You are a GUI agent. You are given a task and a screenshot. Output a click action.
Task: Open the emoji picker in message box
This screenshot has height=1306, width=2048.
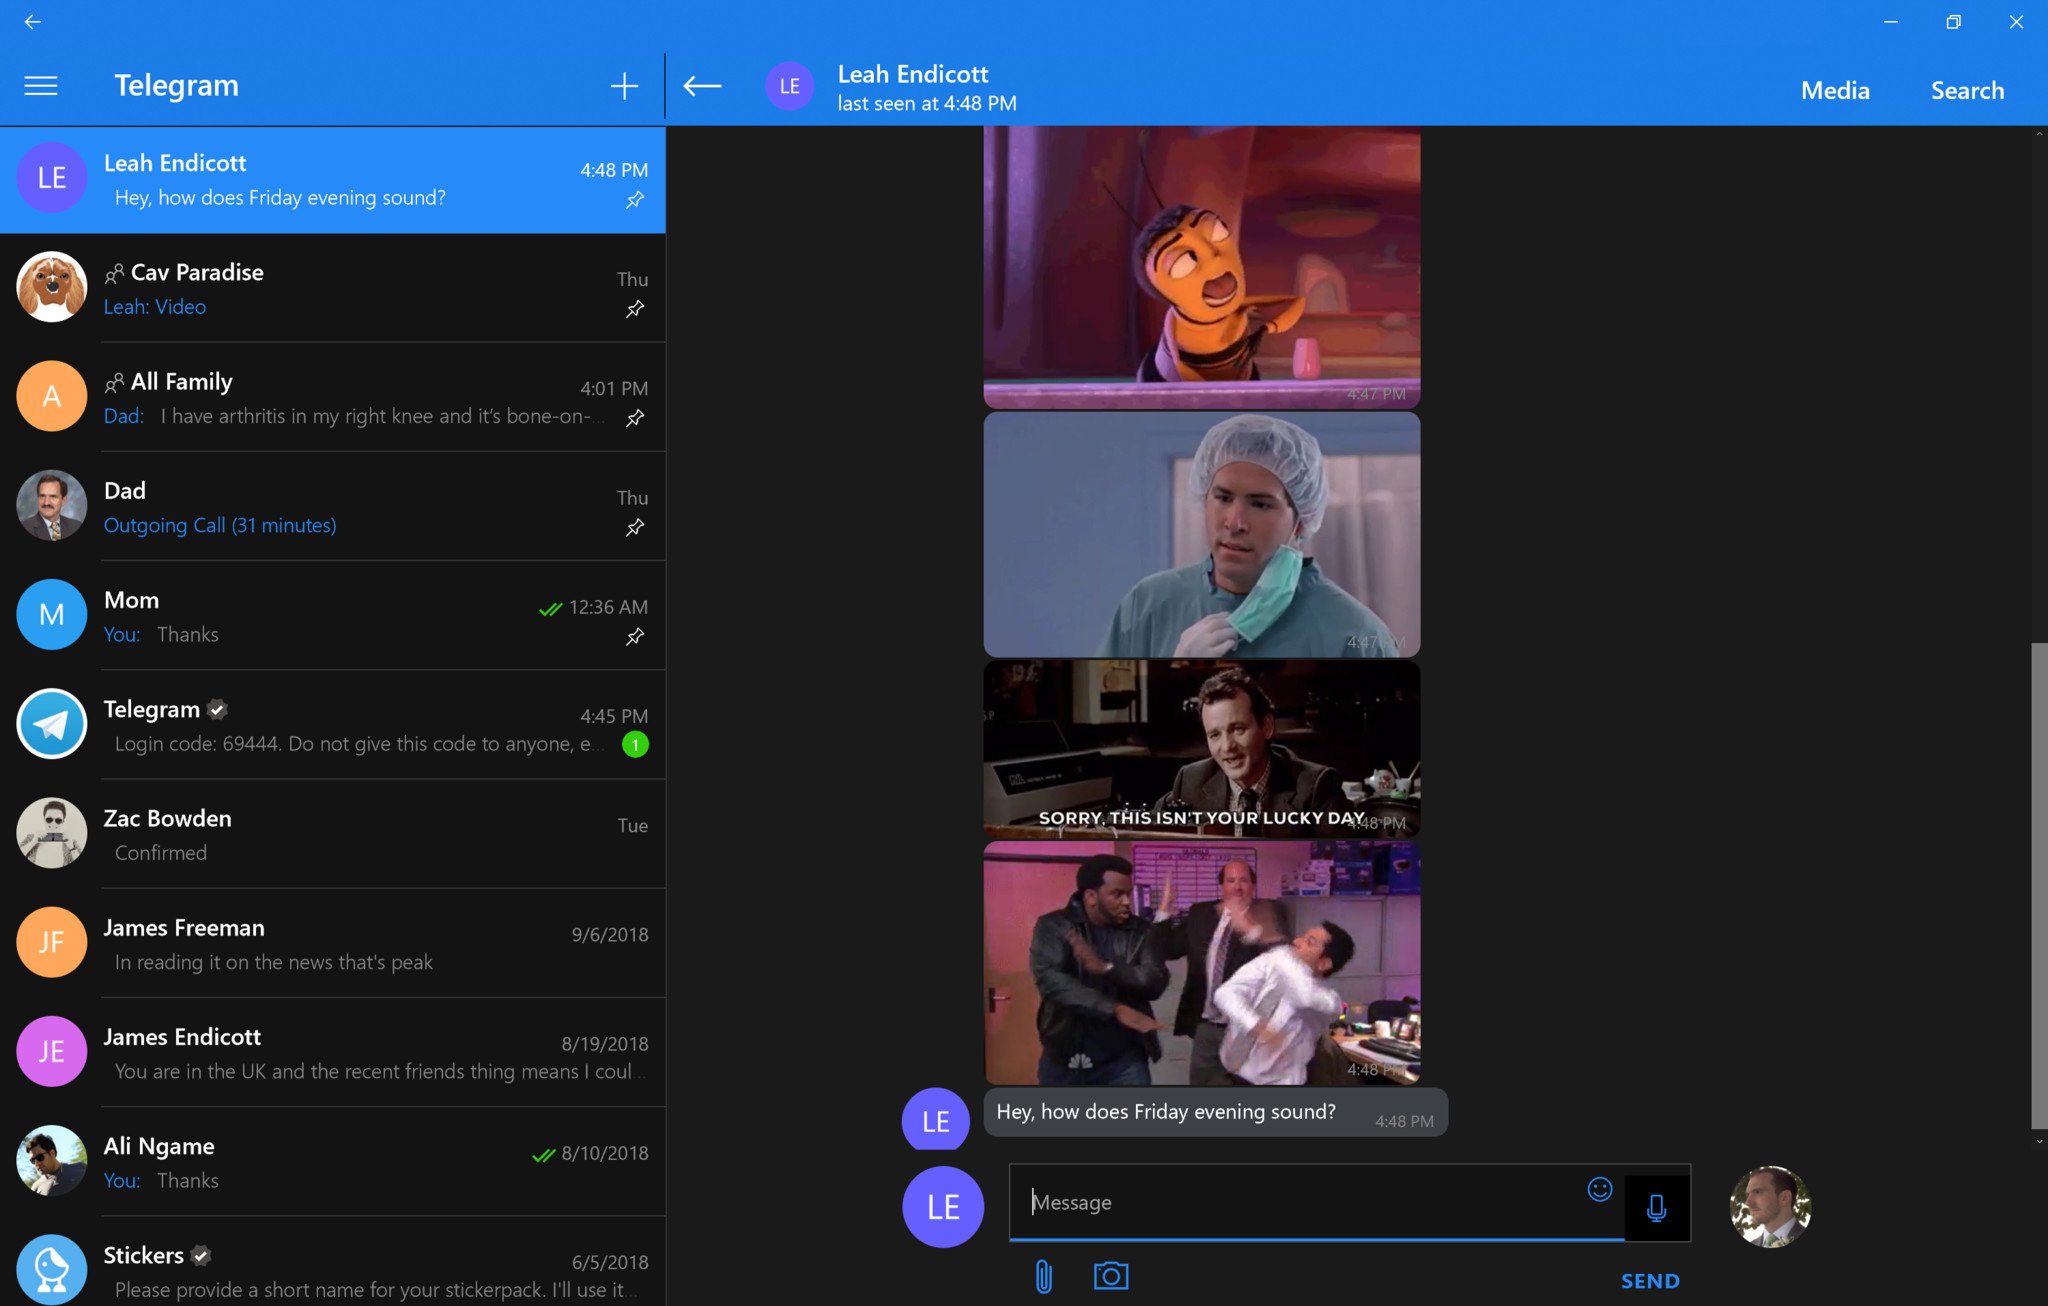point(1600,1189)
